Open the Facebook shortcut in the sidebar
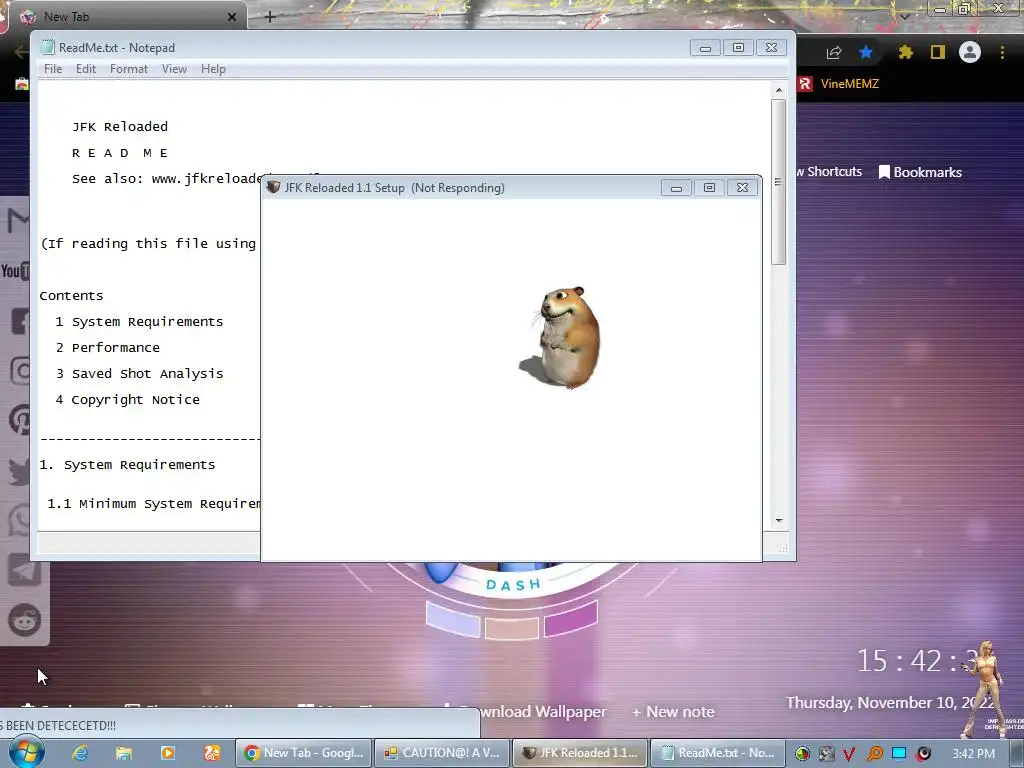 coord(20,321)
